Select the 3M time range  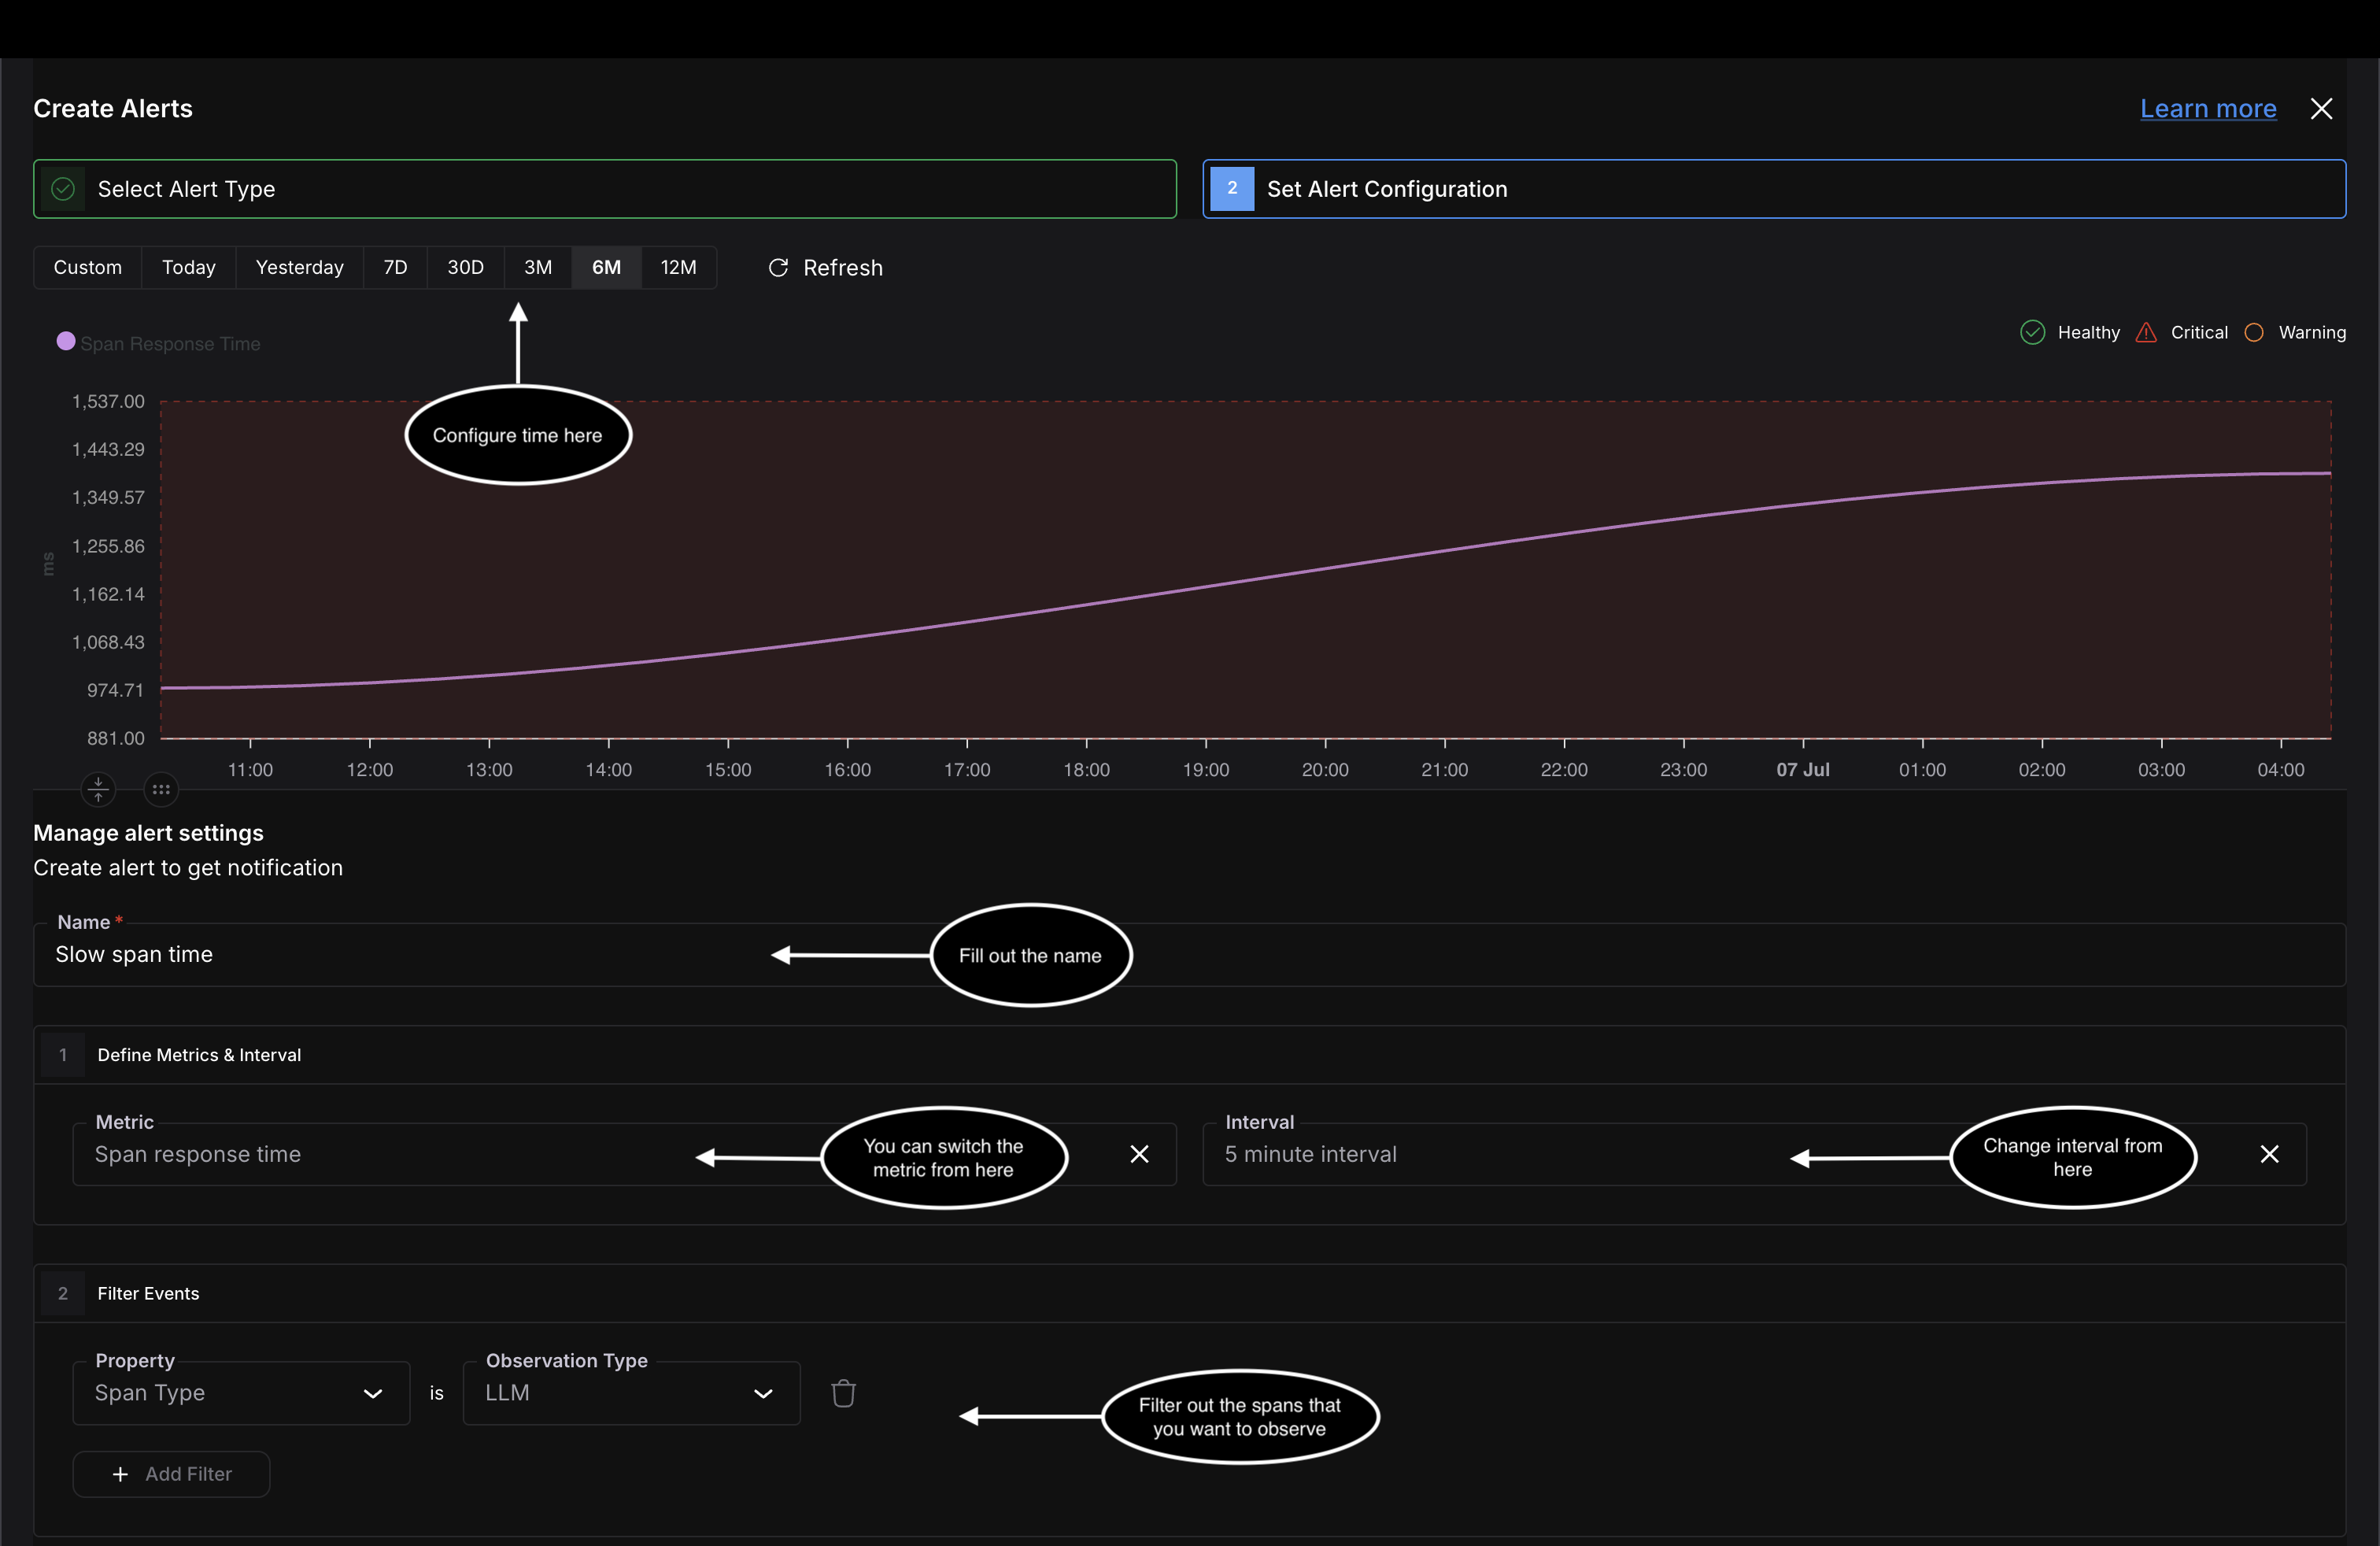[x=538, y=267]
